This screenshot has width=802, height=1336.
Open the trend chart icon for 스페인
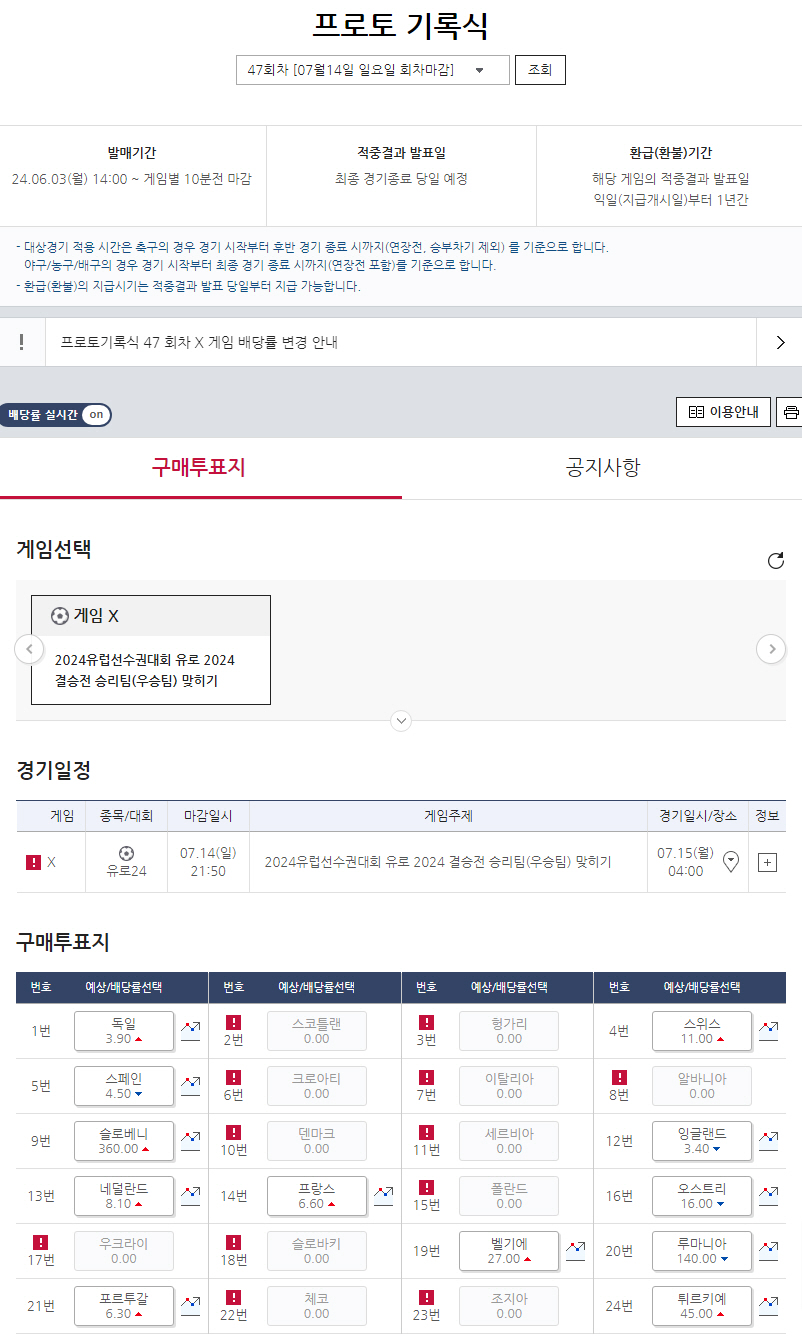[x=190, y=1084]
